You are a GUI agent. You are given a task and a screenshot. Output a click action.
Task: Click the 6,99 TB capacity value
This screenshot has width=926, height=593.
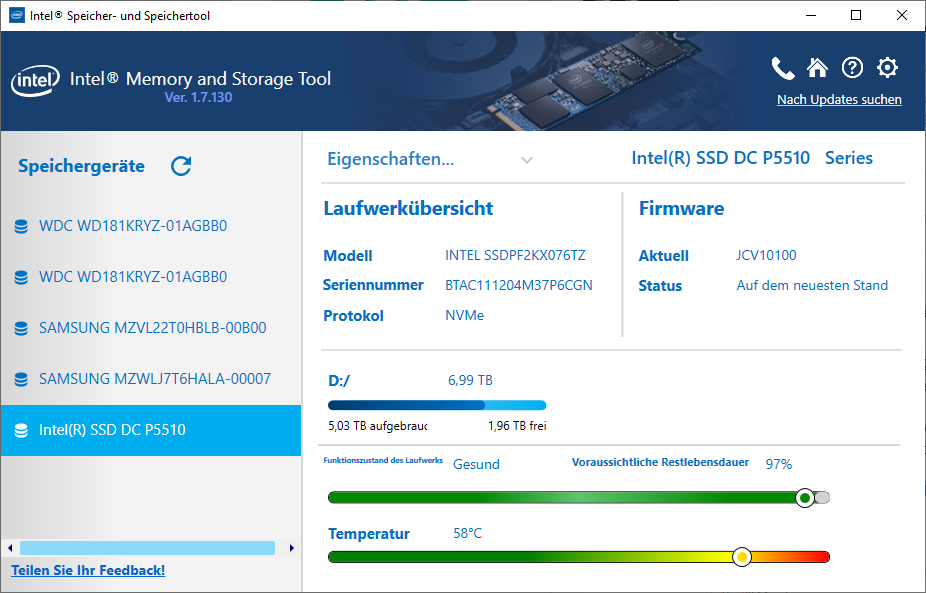point(470,380)
